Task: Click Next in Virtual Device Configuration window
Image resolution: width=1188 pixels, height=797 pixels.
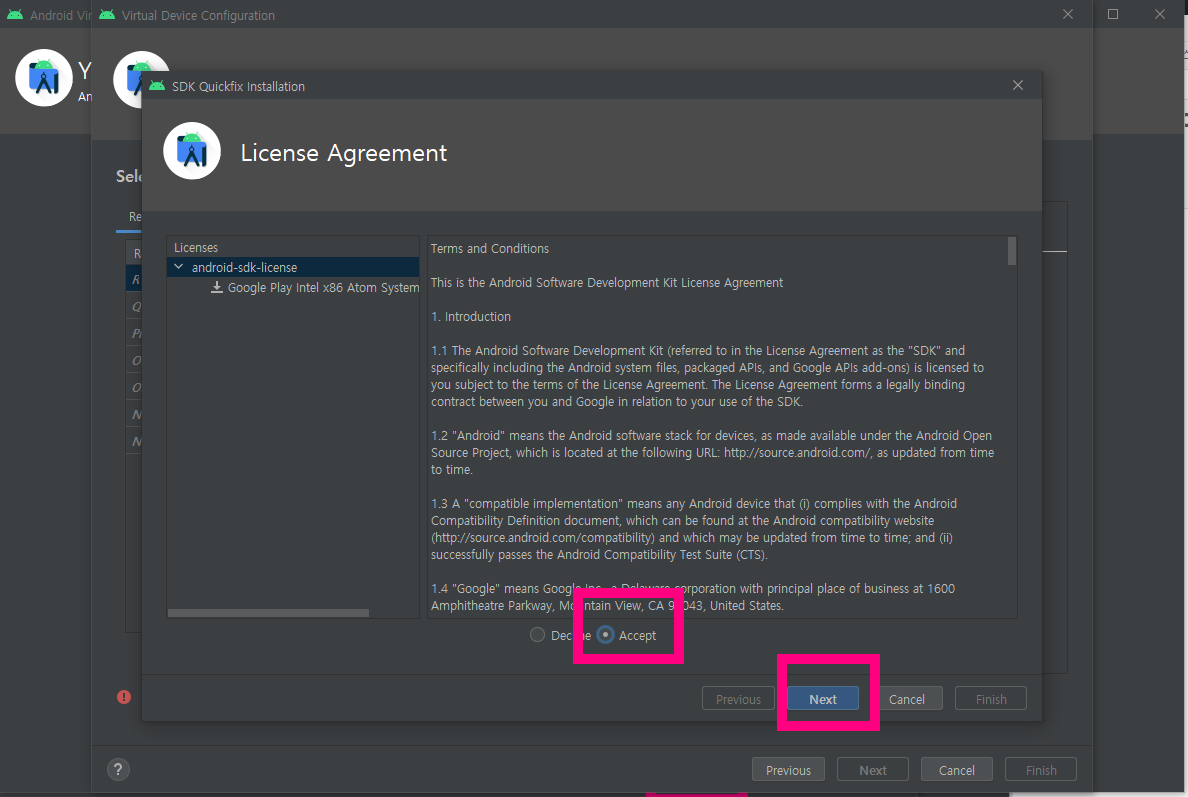Action: [x=873, y=770]
